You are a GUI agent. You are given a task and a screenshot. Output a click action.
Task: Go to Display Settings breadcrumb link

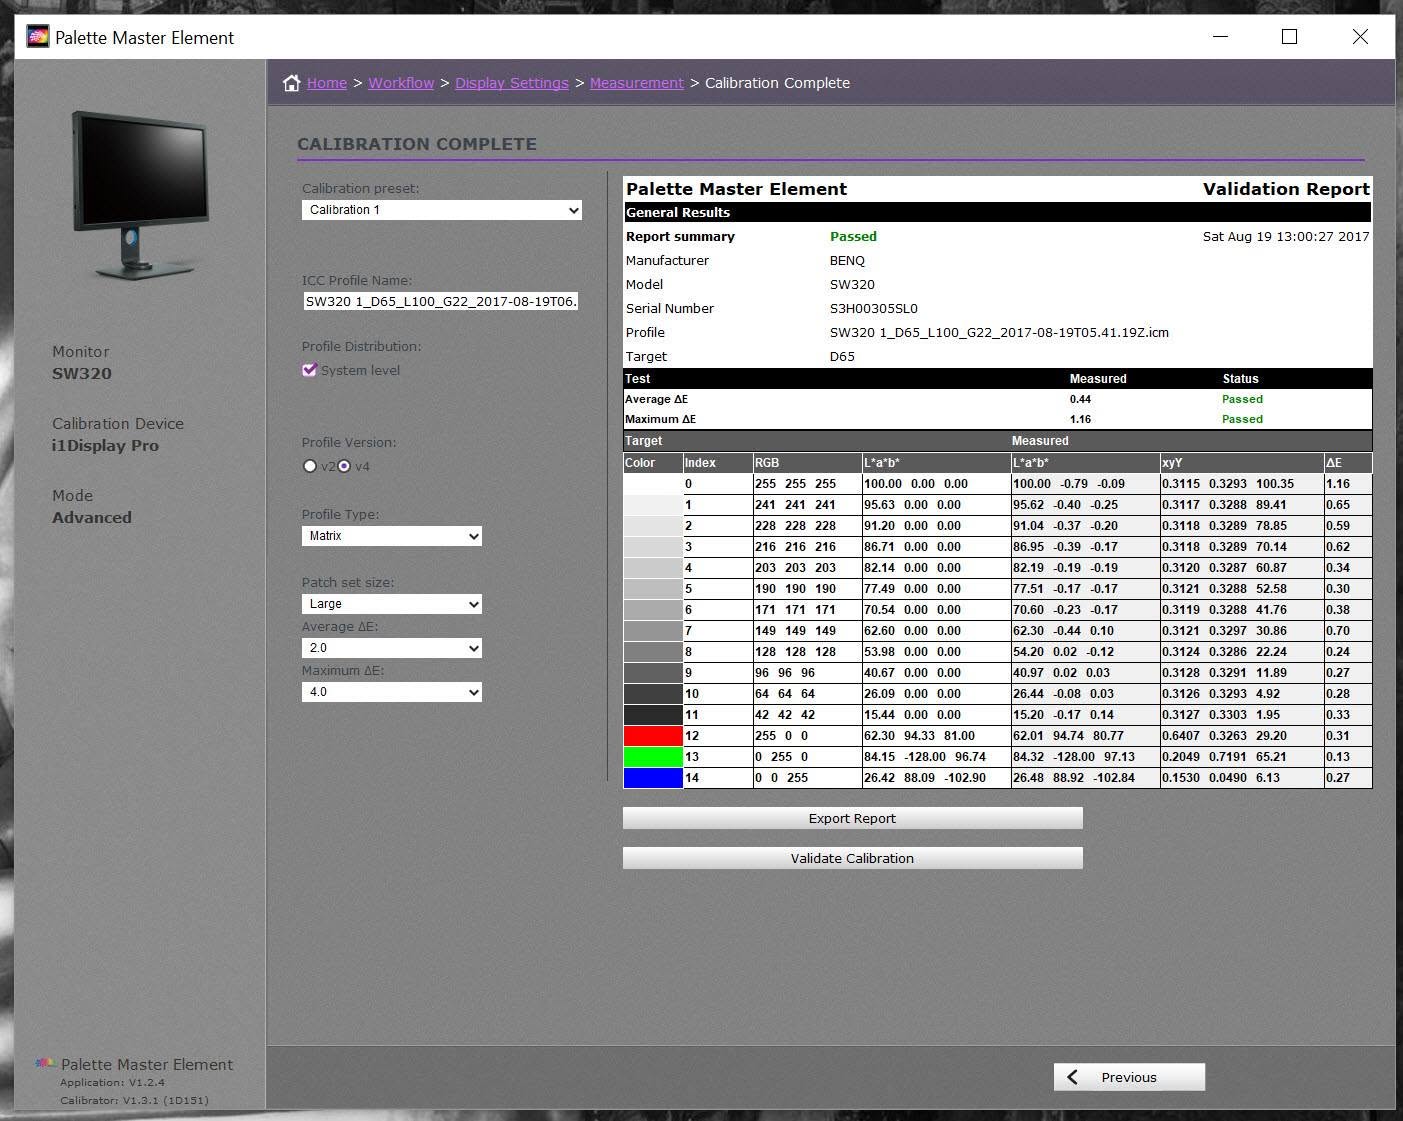512,83
